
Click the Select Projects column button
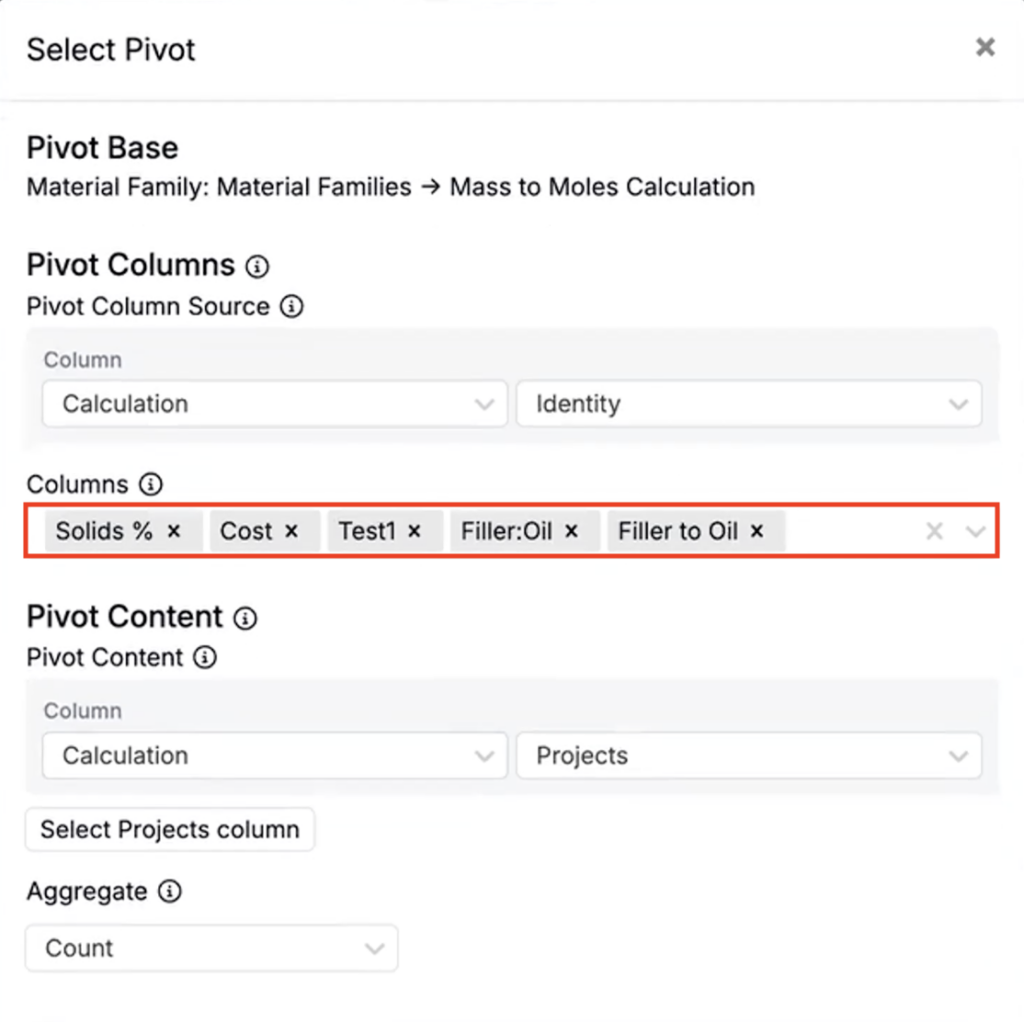(x=170, y=830)
